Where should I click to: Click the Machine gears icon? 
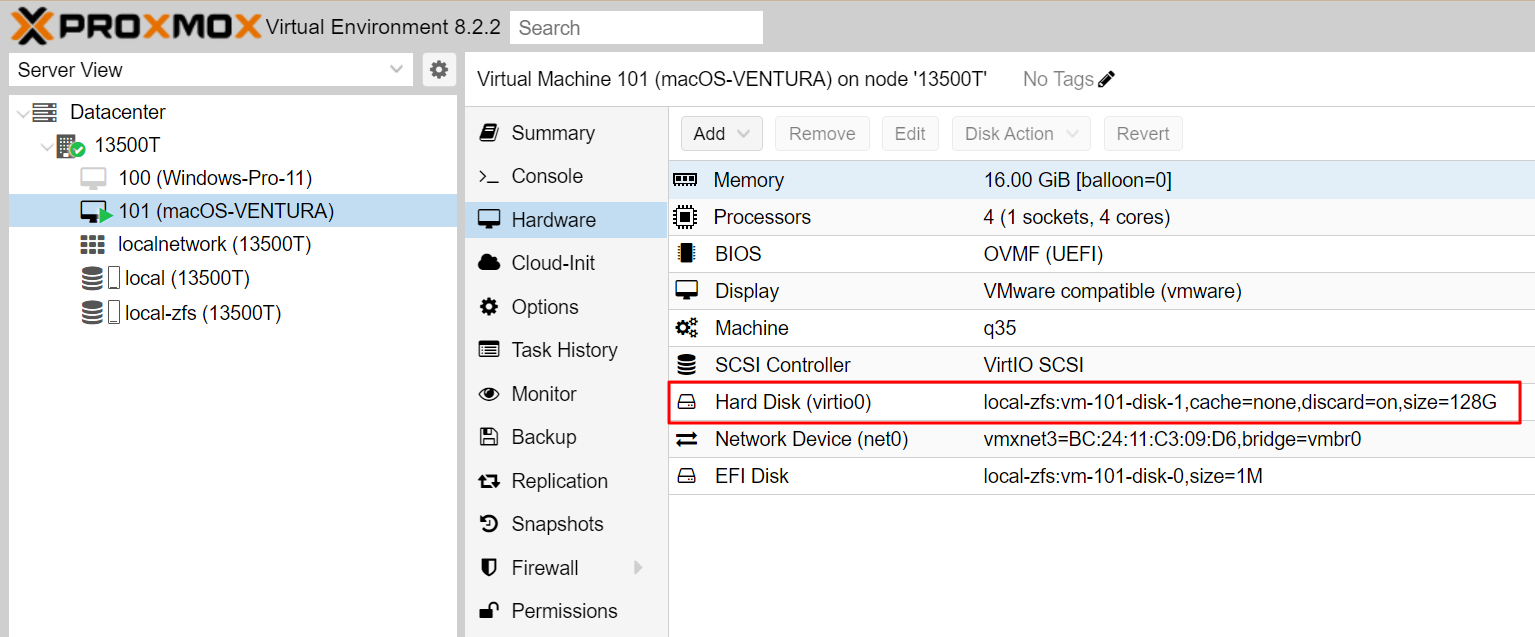coord(686,328)
